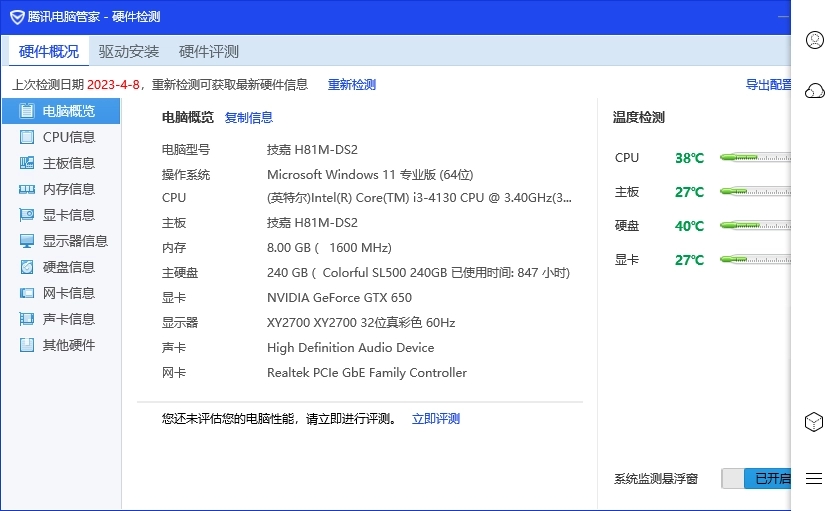Click the NVIDIA GeForce GTX 650 text
The height and width of the screenshot is (511, 830).
pos(339,297)
